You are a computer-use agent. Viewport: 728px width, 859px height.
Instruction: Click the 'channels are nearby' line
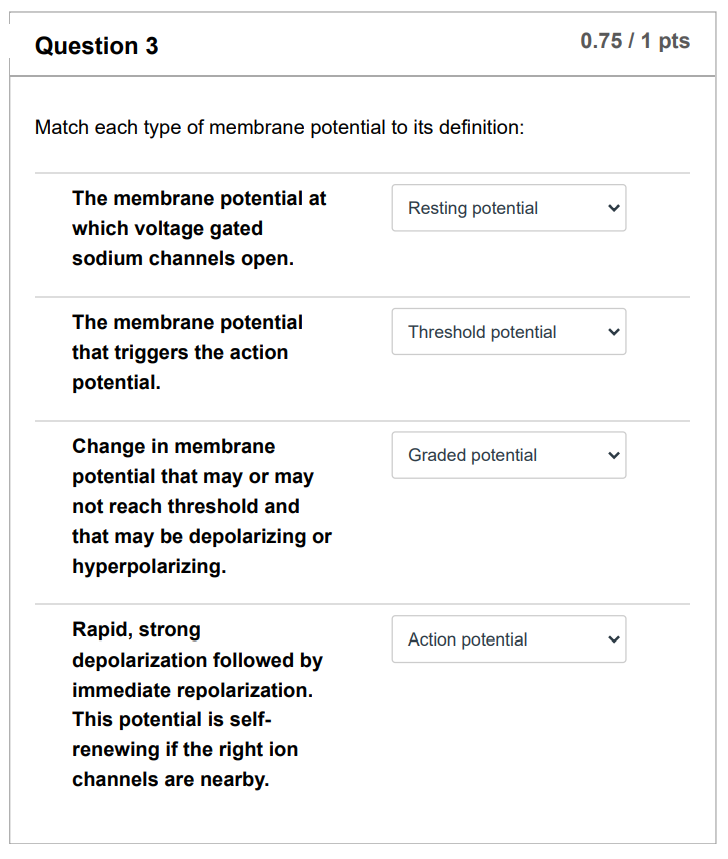170,779
